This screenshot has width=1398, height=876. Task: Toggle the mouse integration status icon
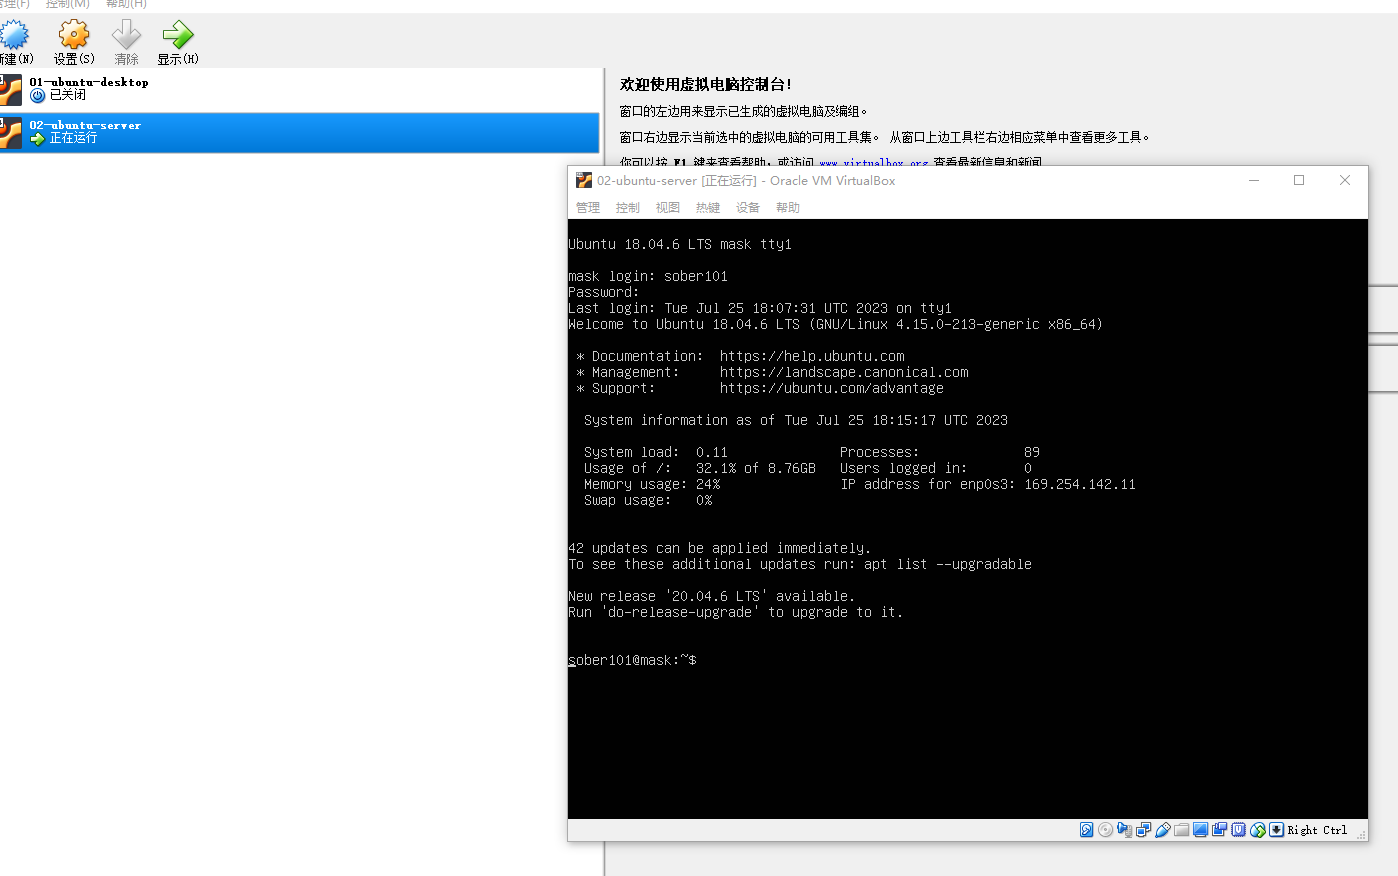point(1257,829)
